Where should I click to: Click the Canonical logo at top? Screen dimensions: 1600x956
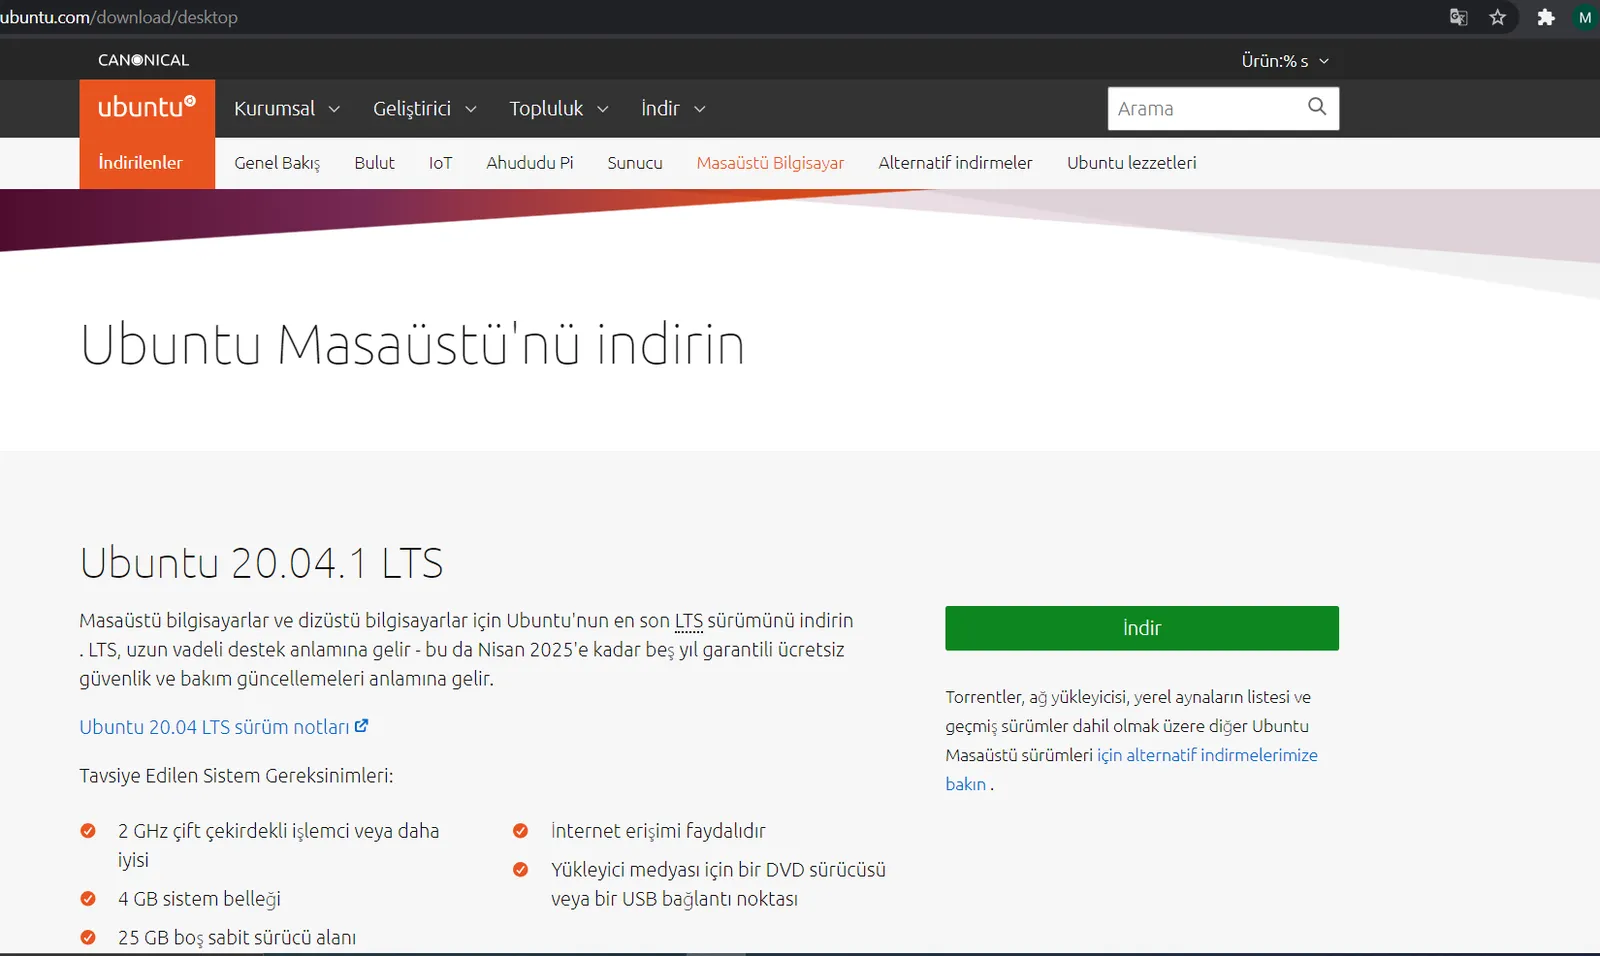[143, 60]
